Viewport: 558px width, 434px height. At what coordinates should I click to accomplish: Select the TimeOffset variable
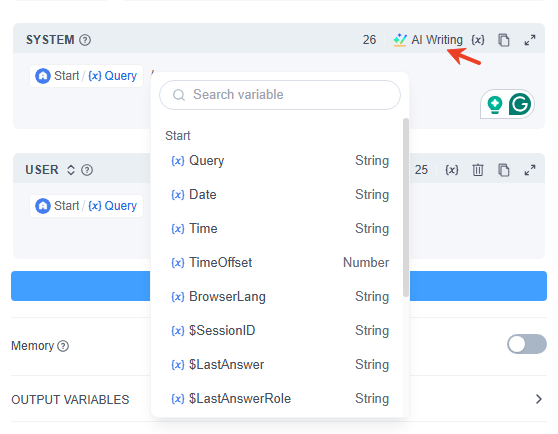(x=280, y=263)
